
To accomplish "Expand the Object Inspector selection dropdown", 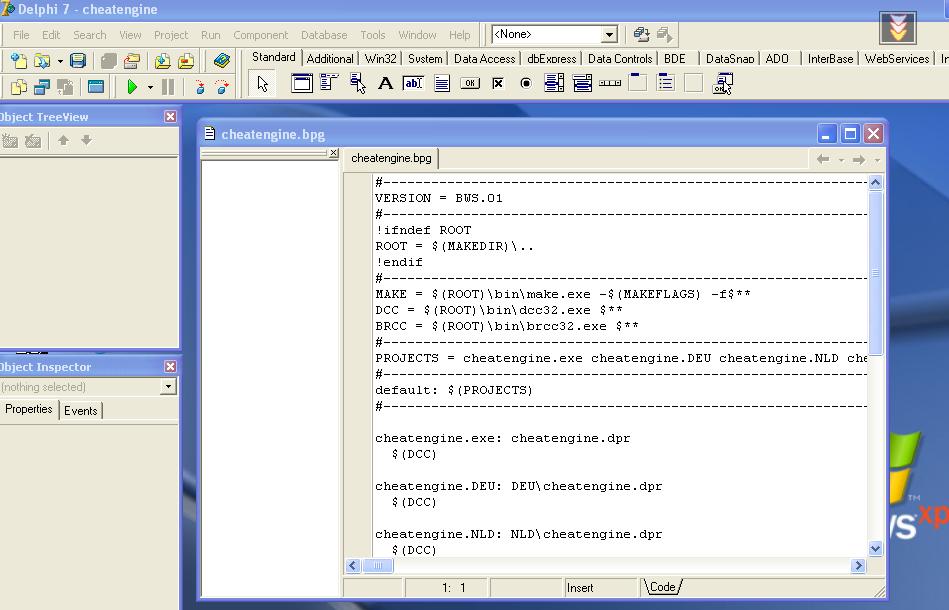I will click(x=168, y=387).
